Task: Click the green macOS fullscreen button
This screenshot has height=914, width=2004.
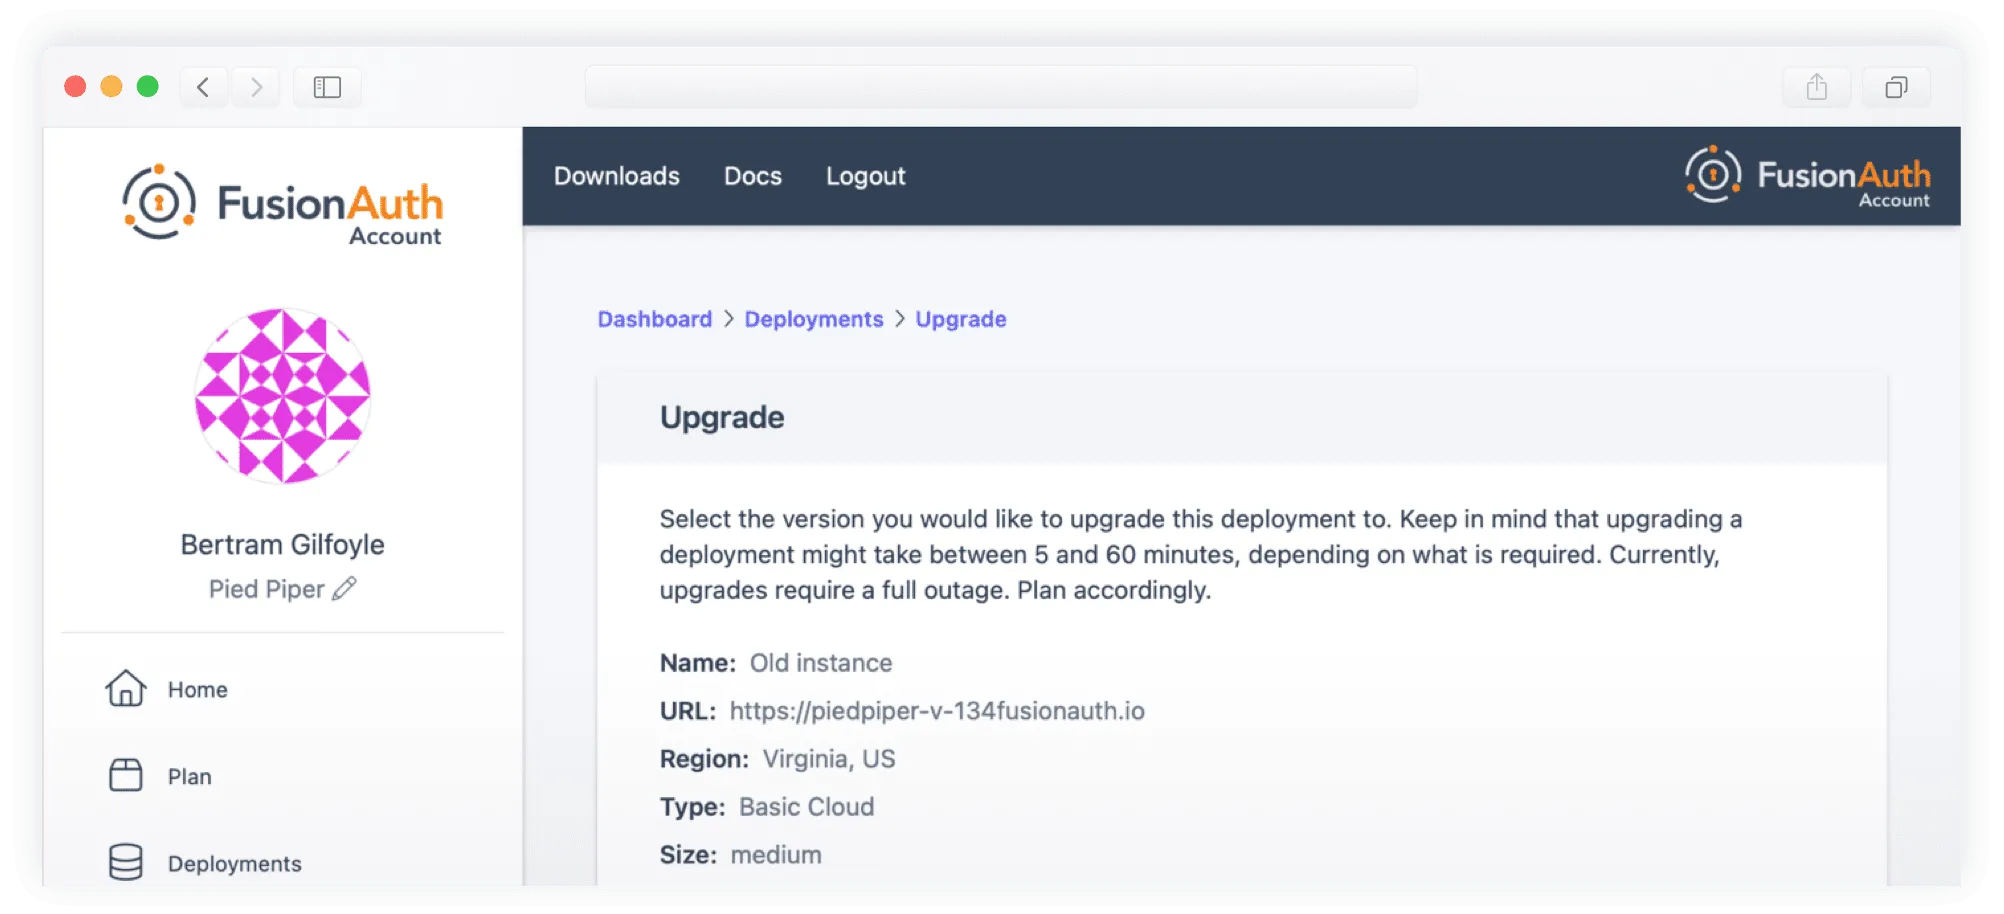Action: coord(148,87)
